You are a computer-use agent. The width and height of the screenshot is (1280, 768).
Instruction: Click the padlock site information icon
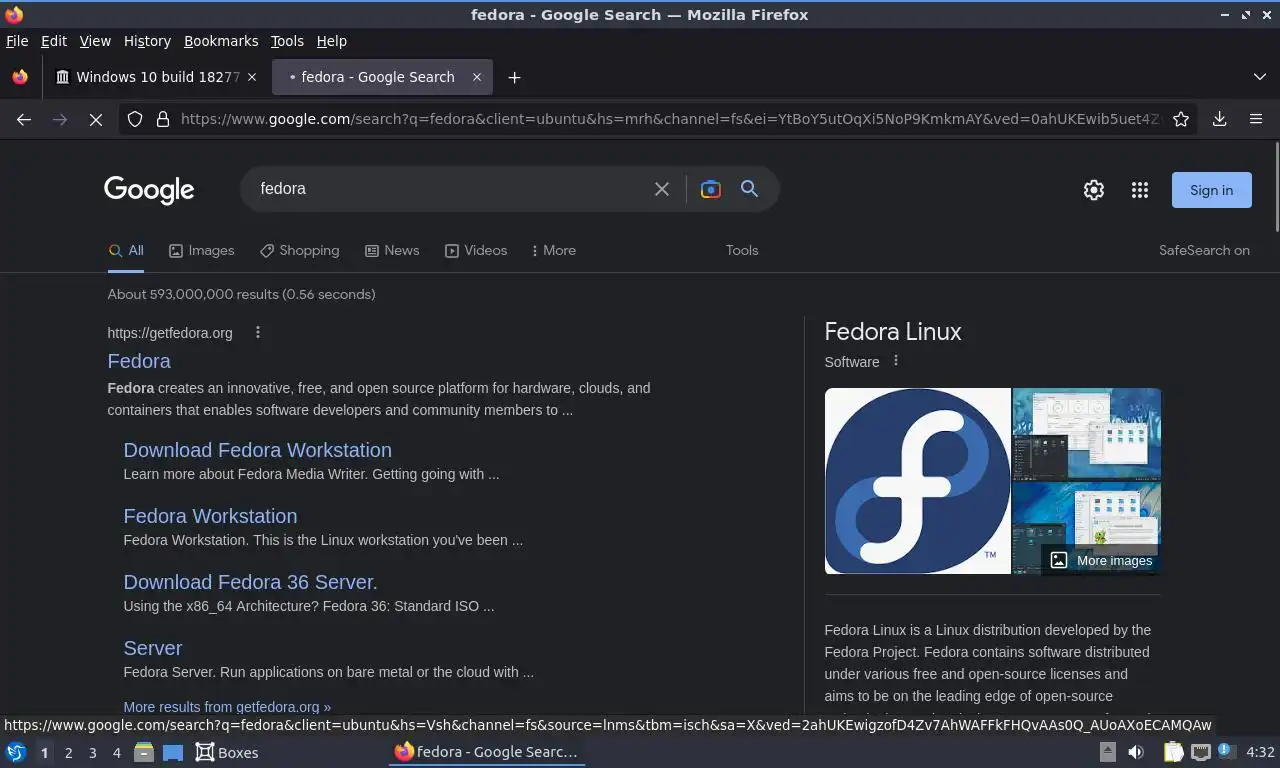[x=162, y=119]
